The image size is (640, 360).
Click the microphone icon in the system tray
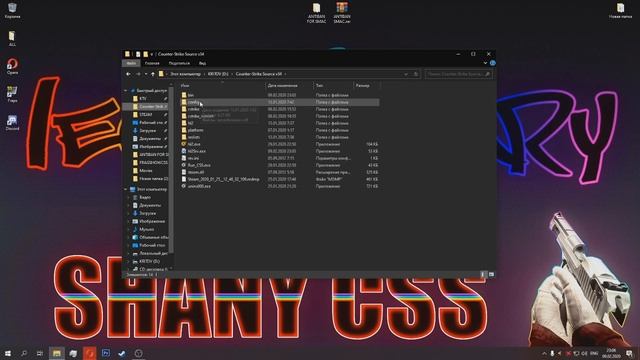[x=552, y=353]
